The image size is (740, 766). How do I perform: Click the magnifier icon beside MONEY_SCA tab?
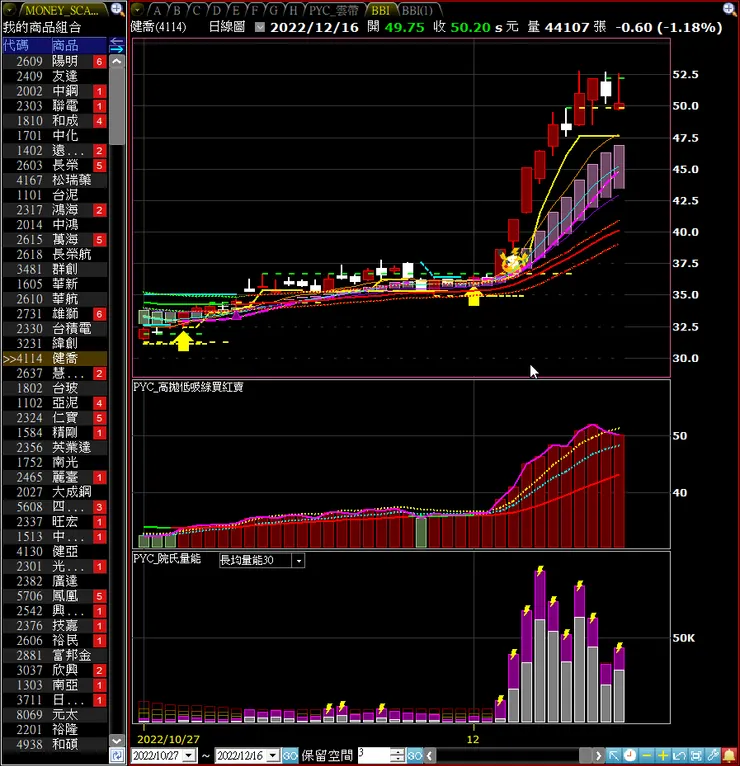117,9
